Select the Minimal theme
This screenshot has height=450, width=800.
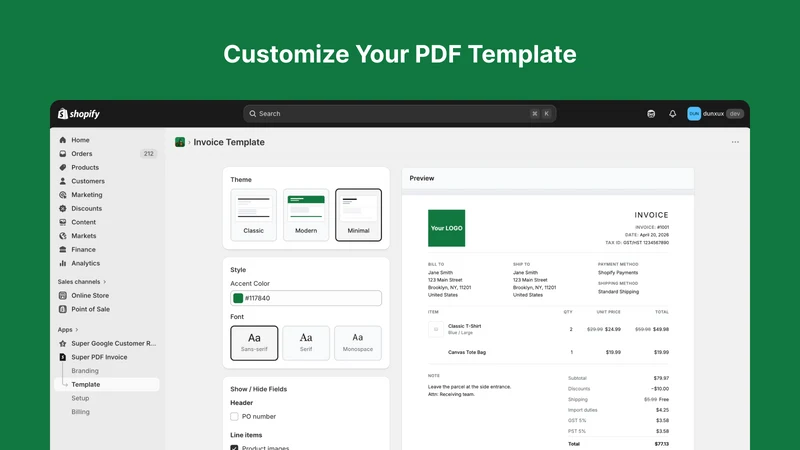click(x=358, y=214)
